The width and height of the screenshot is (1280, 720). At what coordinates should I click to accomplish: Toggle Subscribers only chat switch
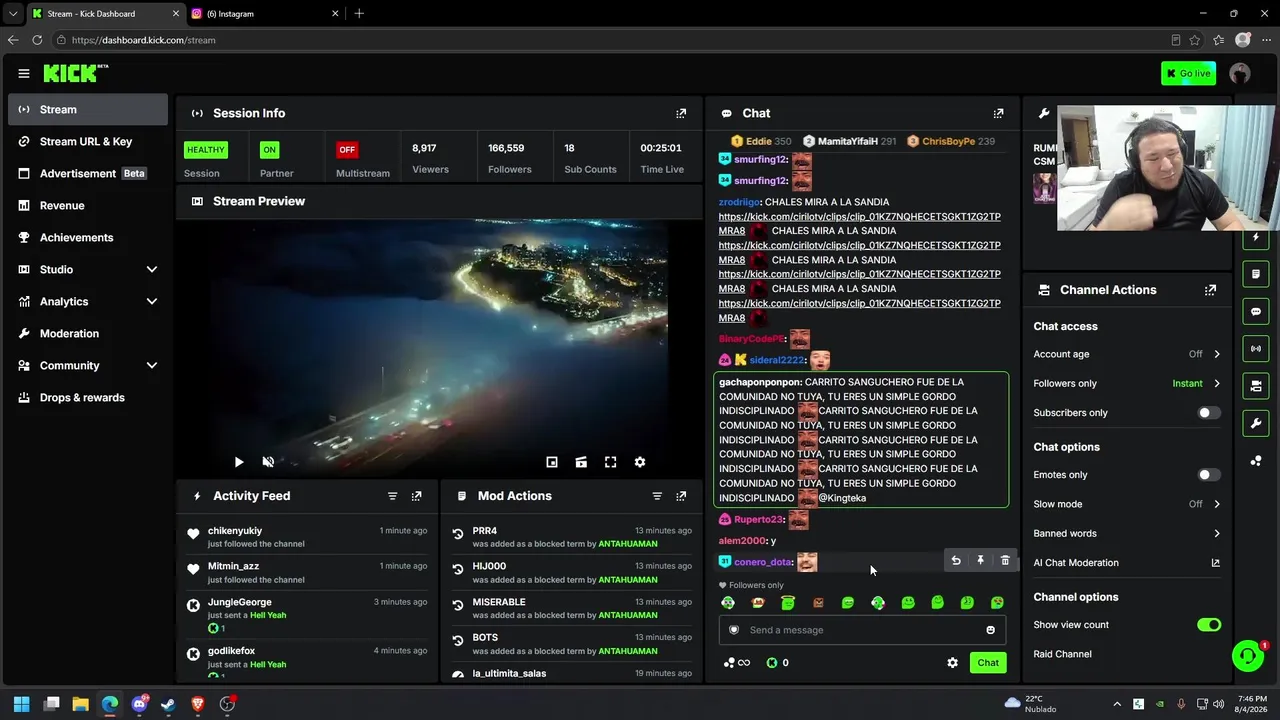1209,413
